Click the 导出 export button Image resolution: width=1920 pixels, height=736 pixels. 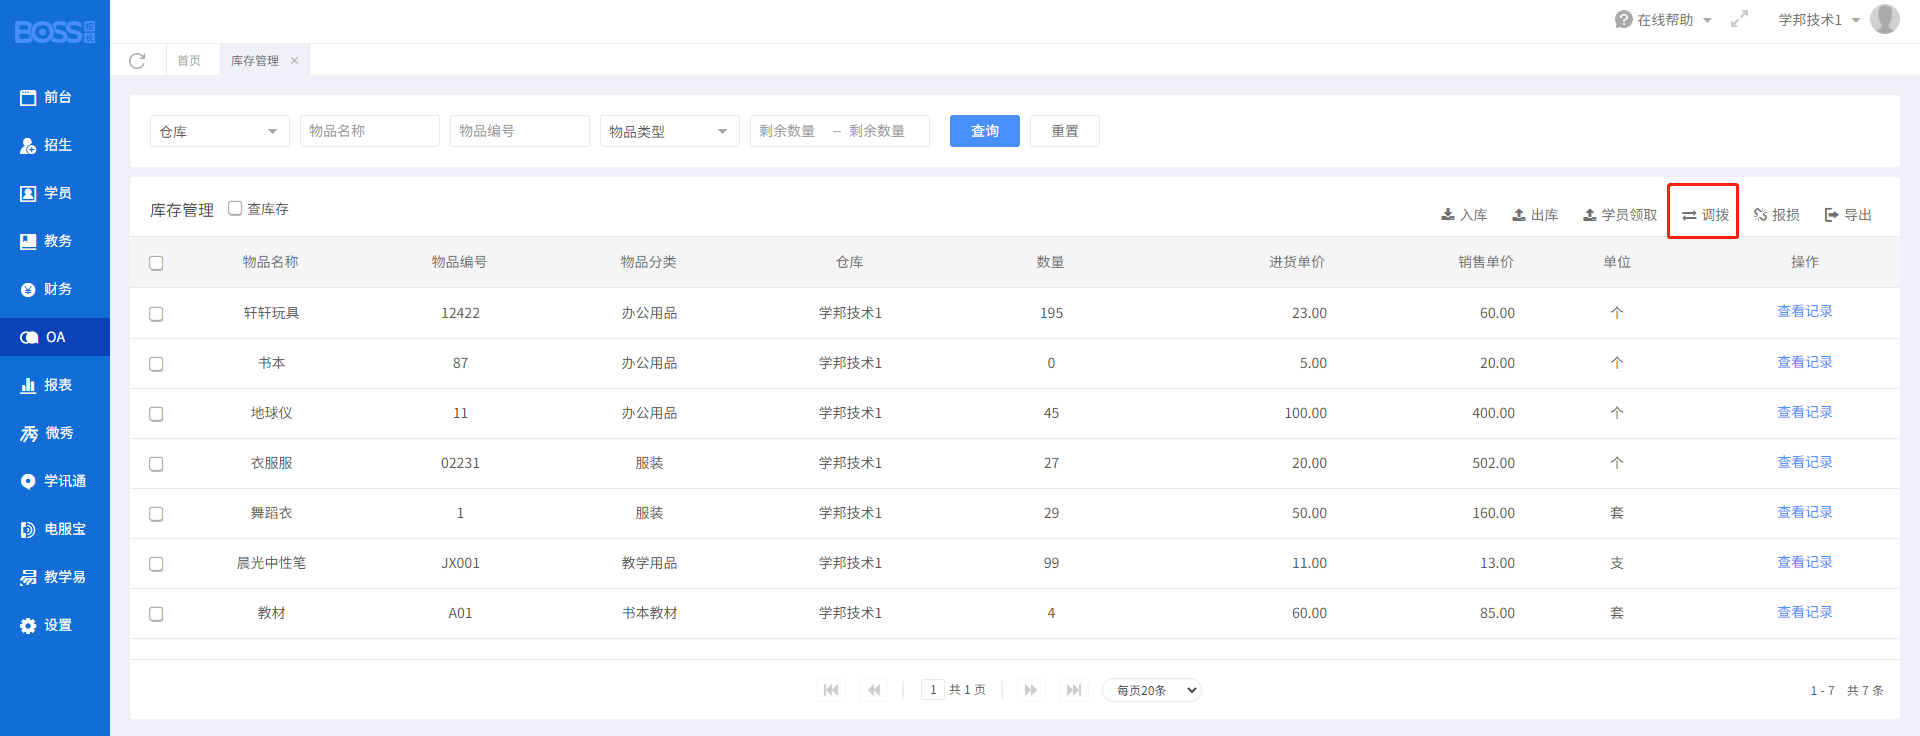(x=1848, y=215)
